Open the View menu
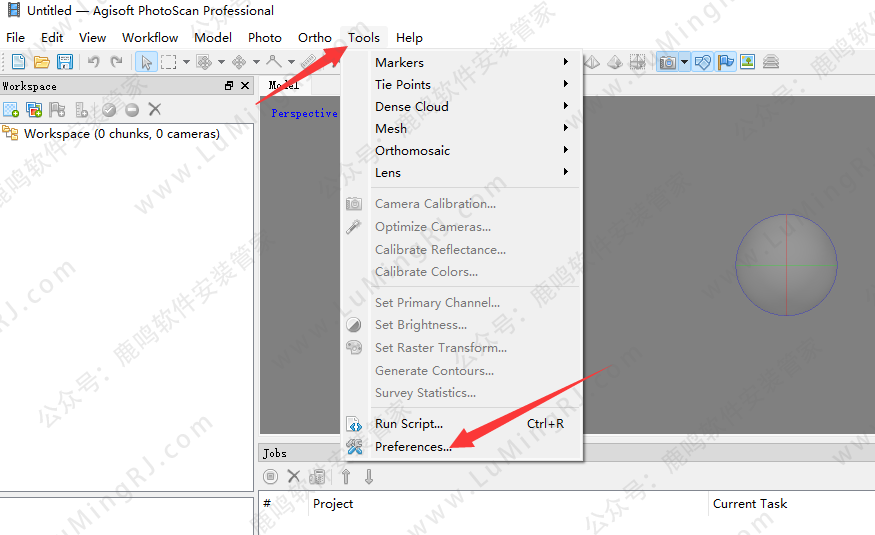Viewport: 875px width, 535px height. (92, 37)
